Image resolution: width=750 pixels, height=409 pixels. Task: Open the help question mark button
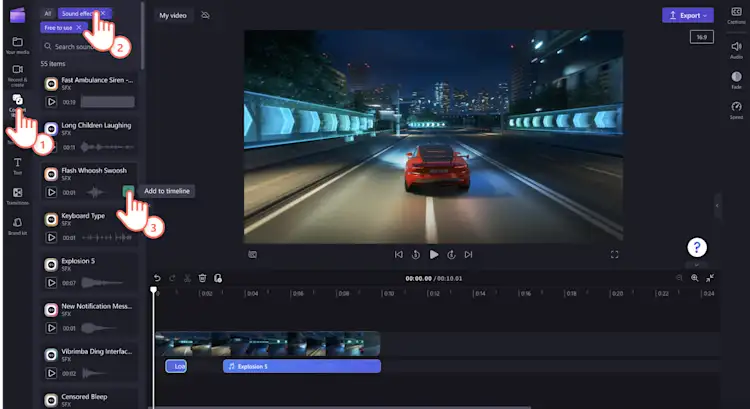(x=697, y=247)
